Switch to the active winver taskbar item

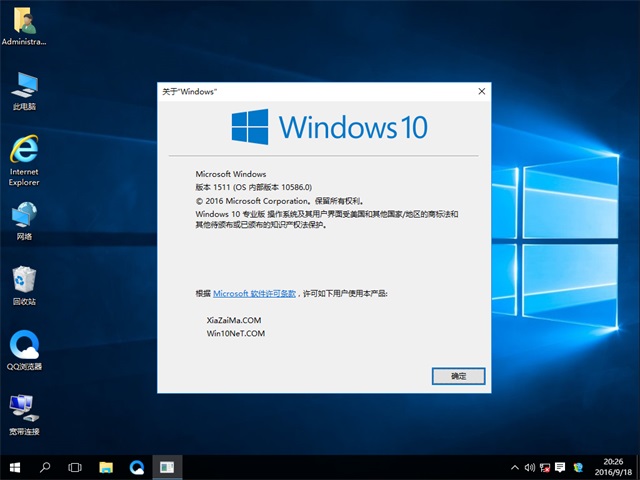coord(166,467)
